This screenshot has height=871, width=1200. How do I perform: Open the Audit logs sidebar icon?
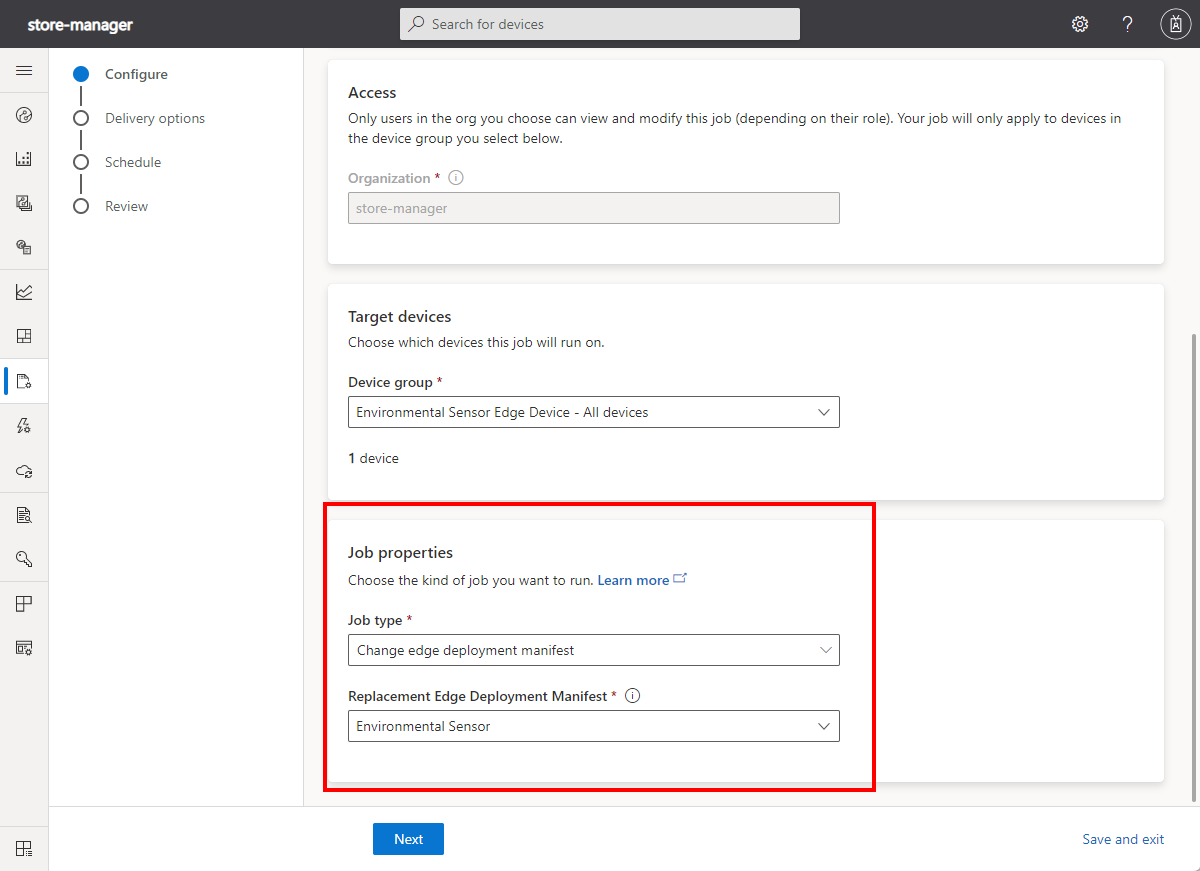pyautogui.click(x=24, y=514)
